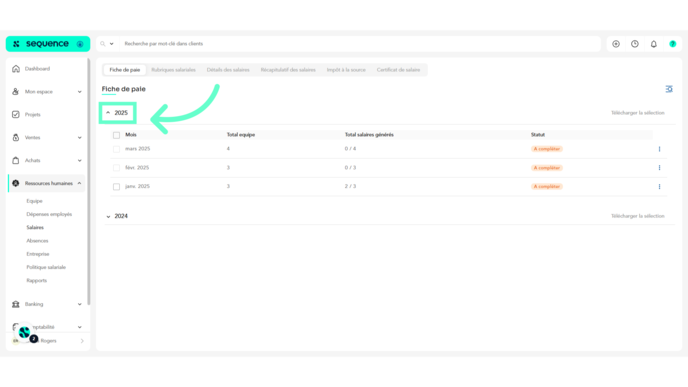Screen dimensions: 688x387
Task: Switch to Détails des salaires tab
Action: (228, 70)
